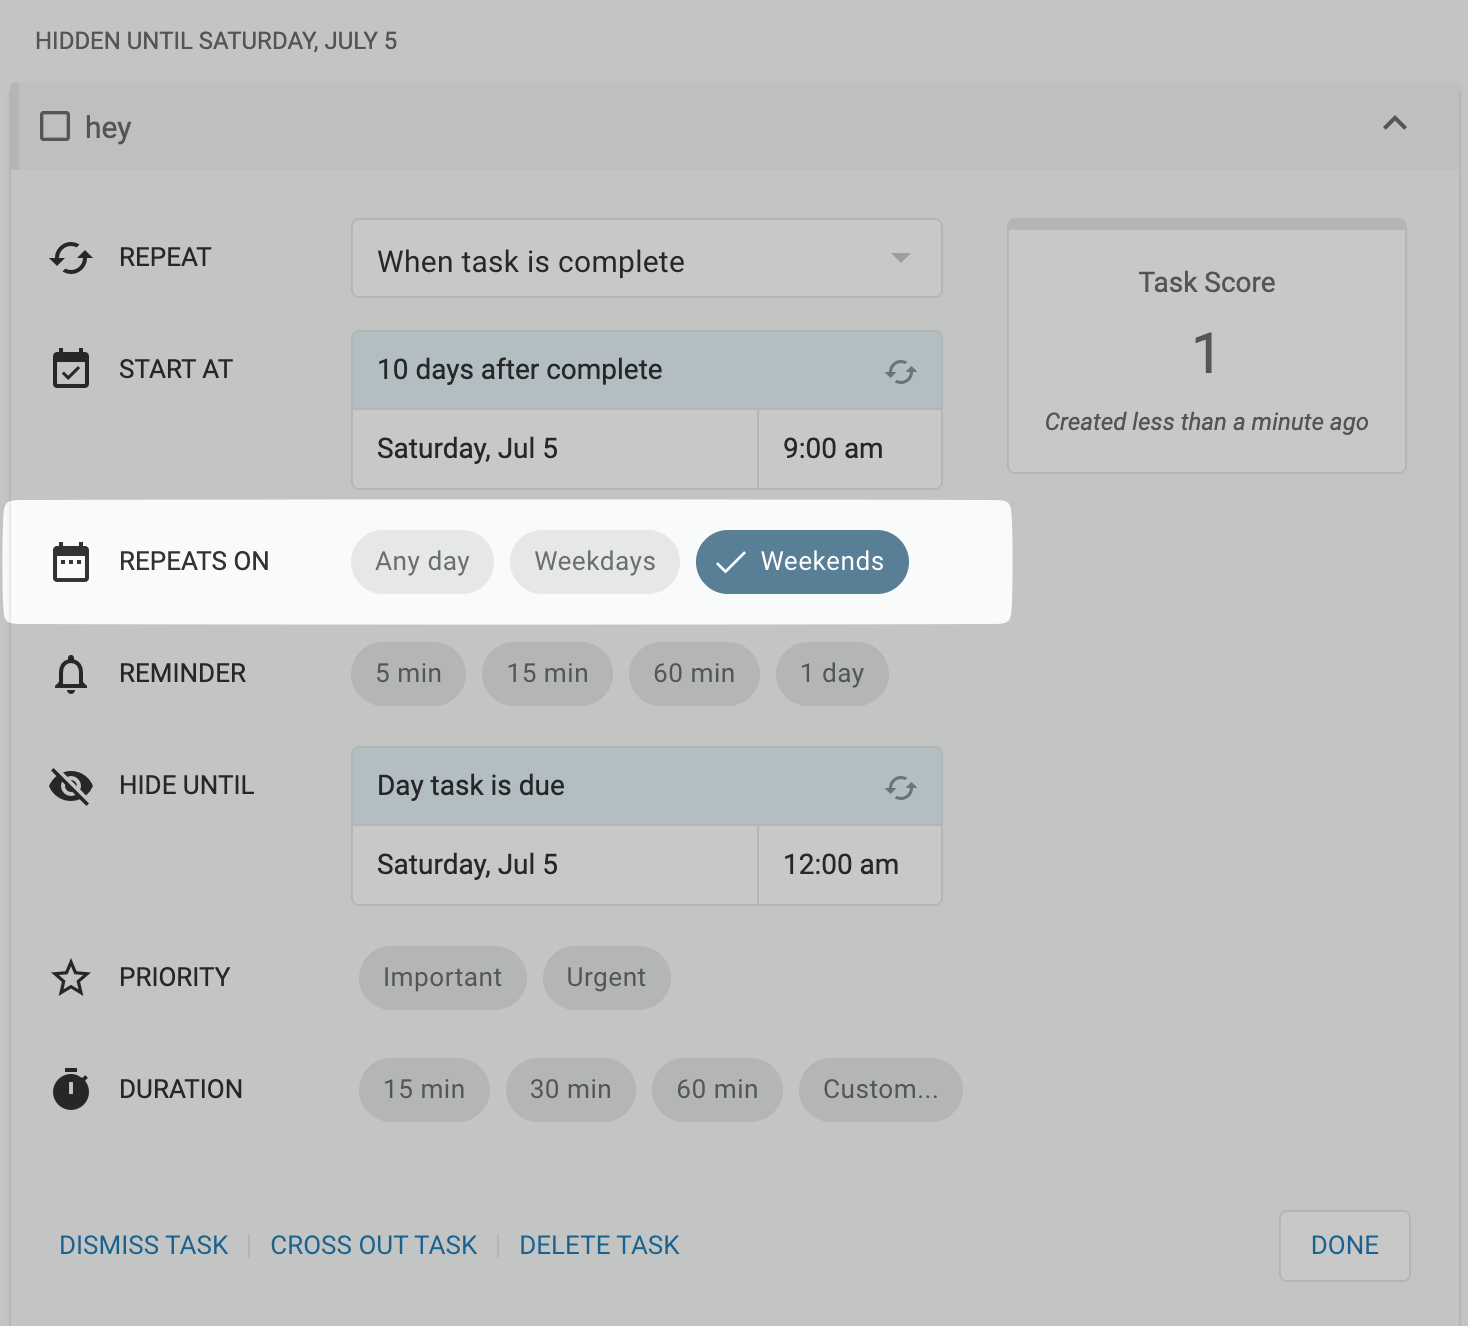Set duration to 60 min

[717, 1090]
